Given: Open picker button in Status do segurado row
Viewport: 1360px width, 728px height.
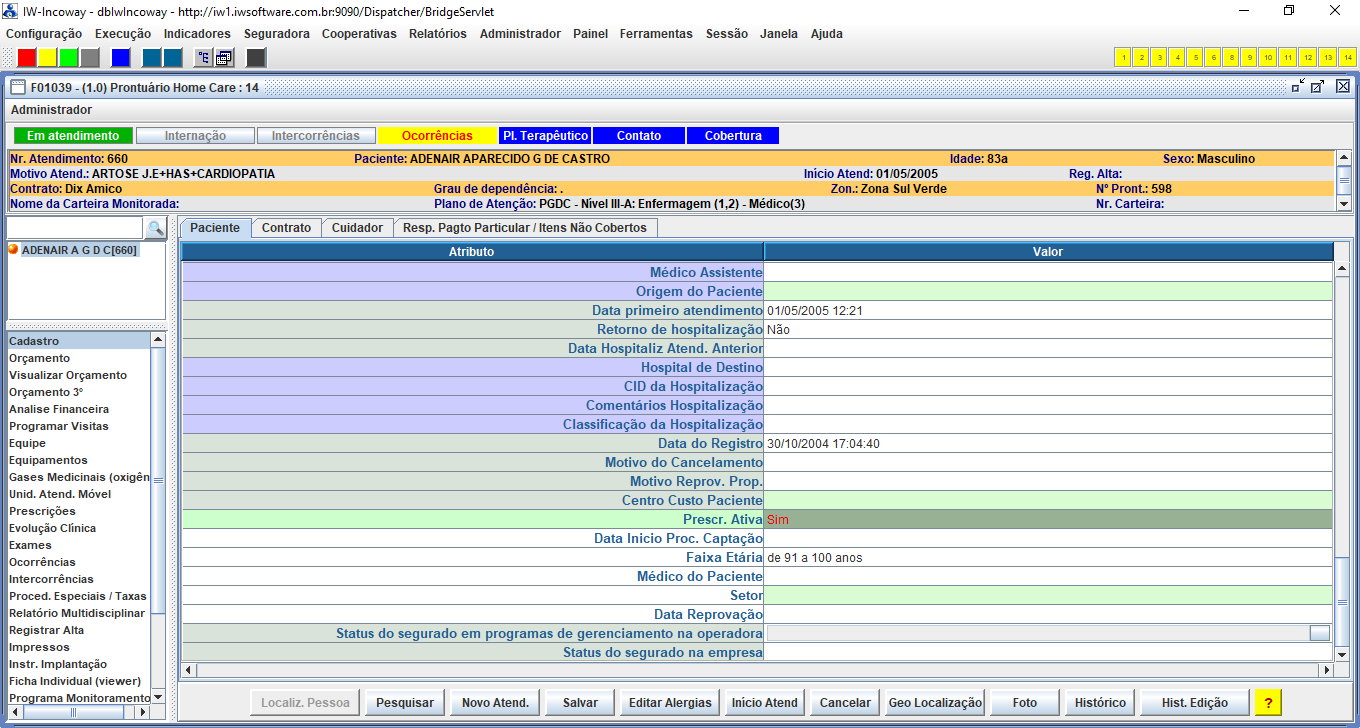Looking at the screenshot, I should tap(1319, 633).
